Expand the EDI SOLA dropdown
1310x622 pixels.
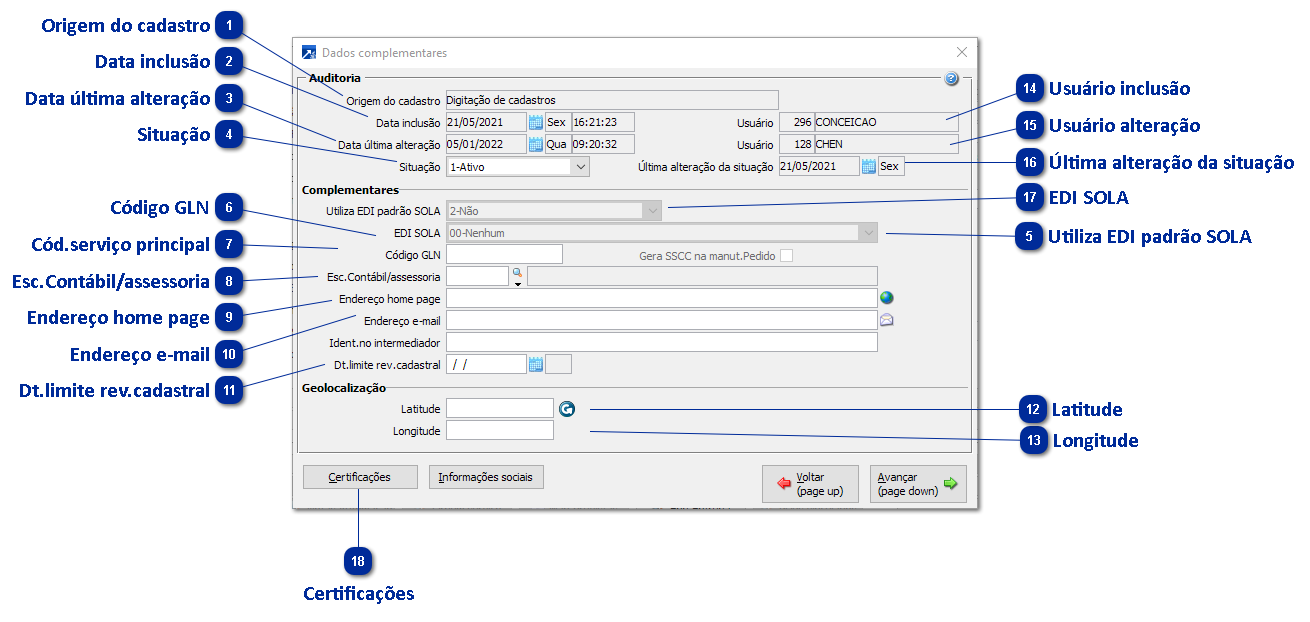click(868, 233)
